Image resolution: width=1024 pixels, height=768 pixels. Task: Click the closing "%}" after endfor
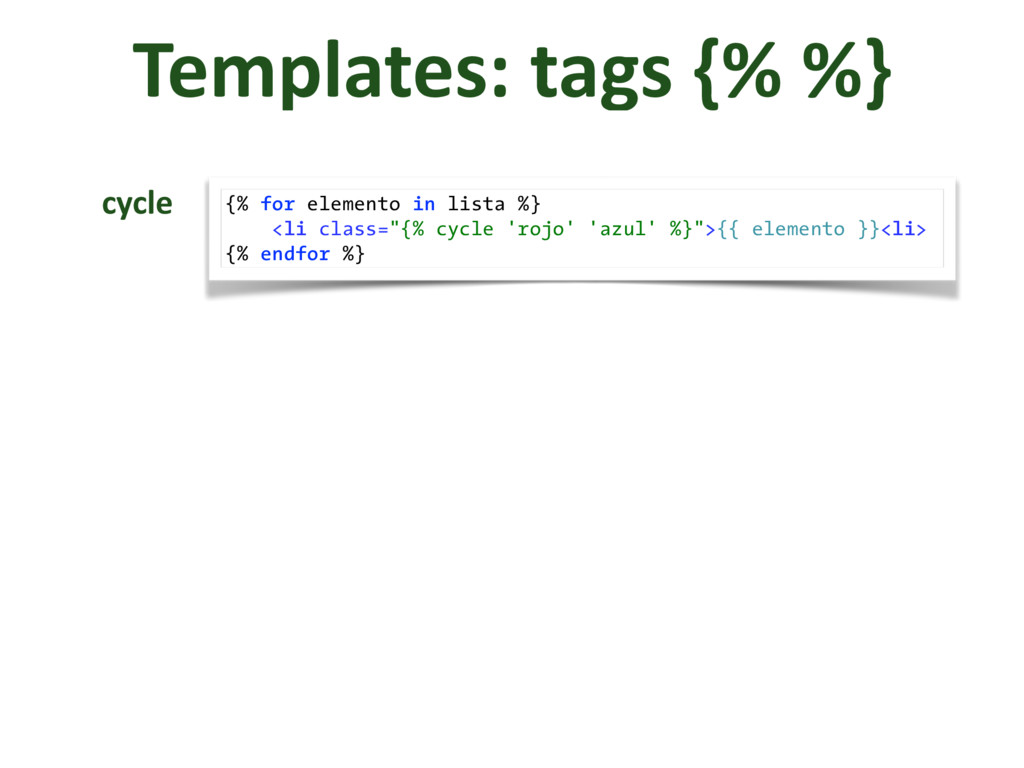pos(353,254)
